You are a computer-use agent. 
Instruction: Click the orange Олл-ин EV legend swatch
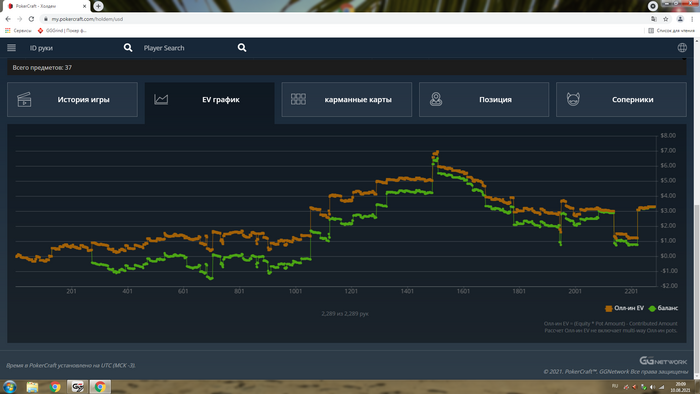(608, 308)
